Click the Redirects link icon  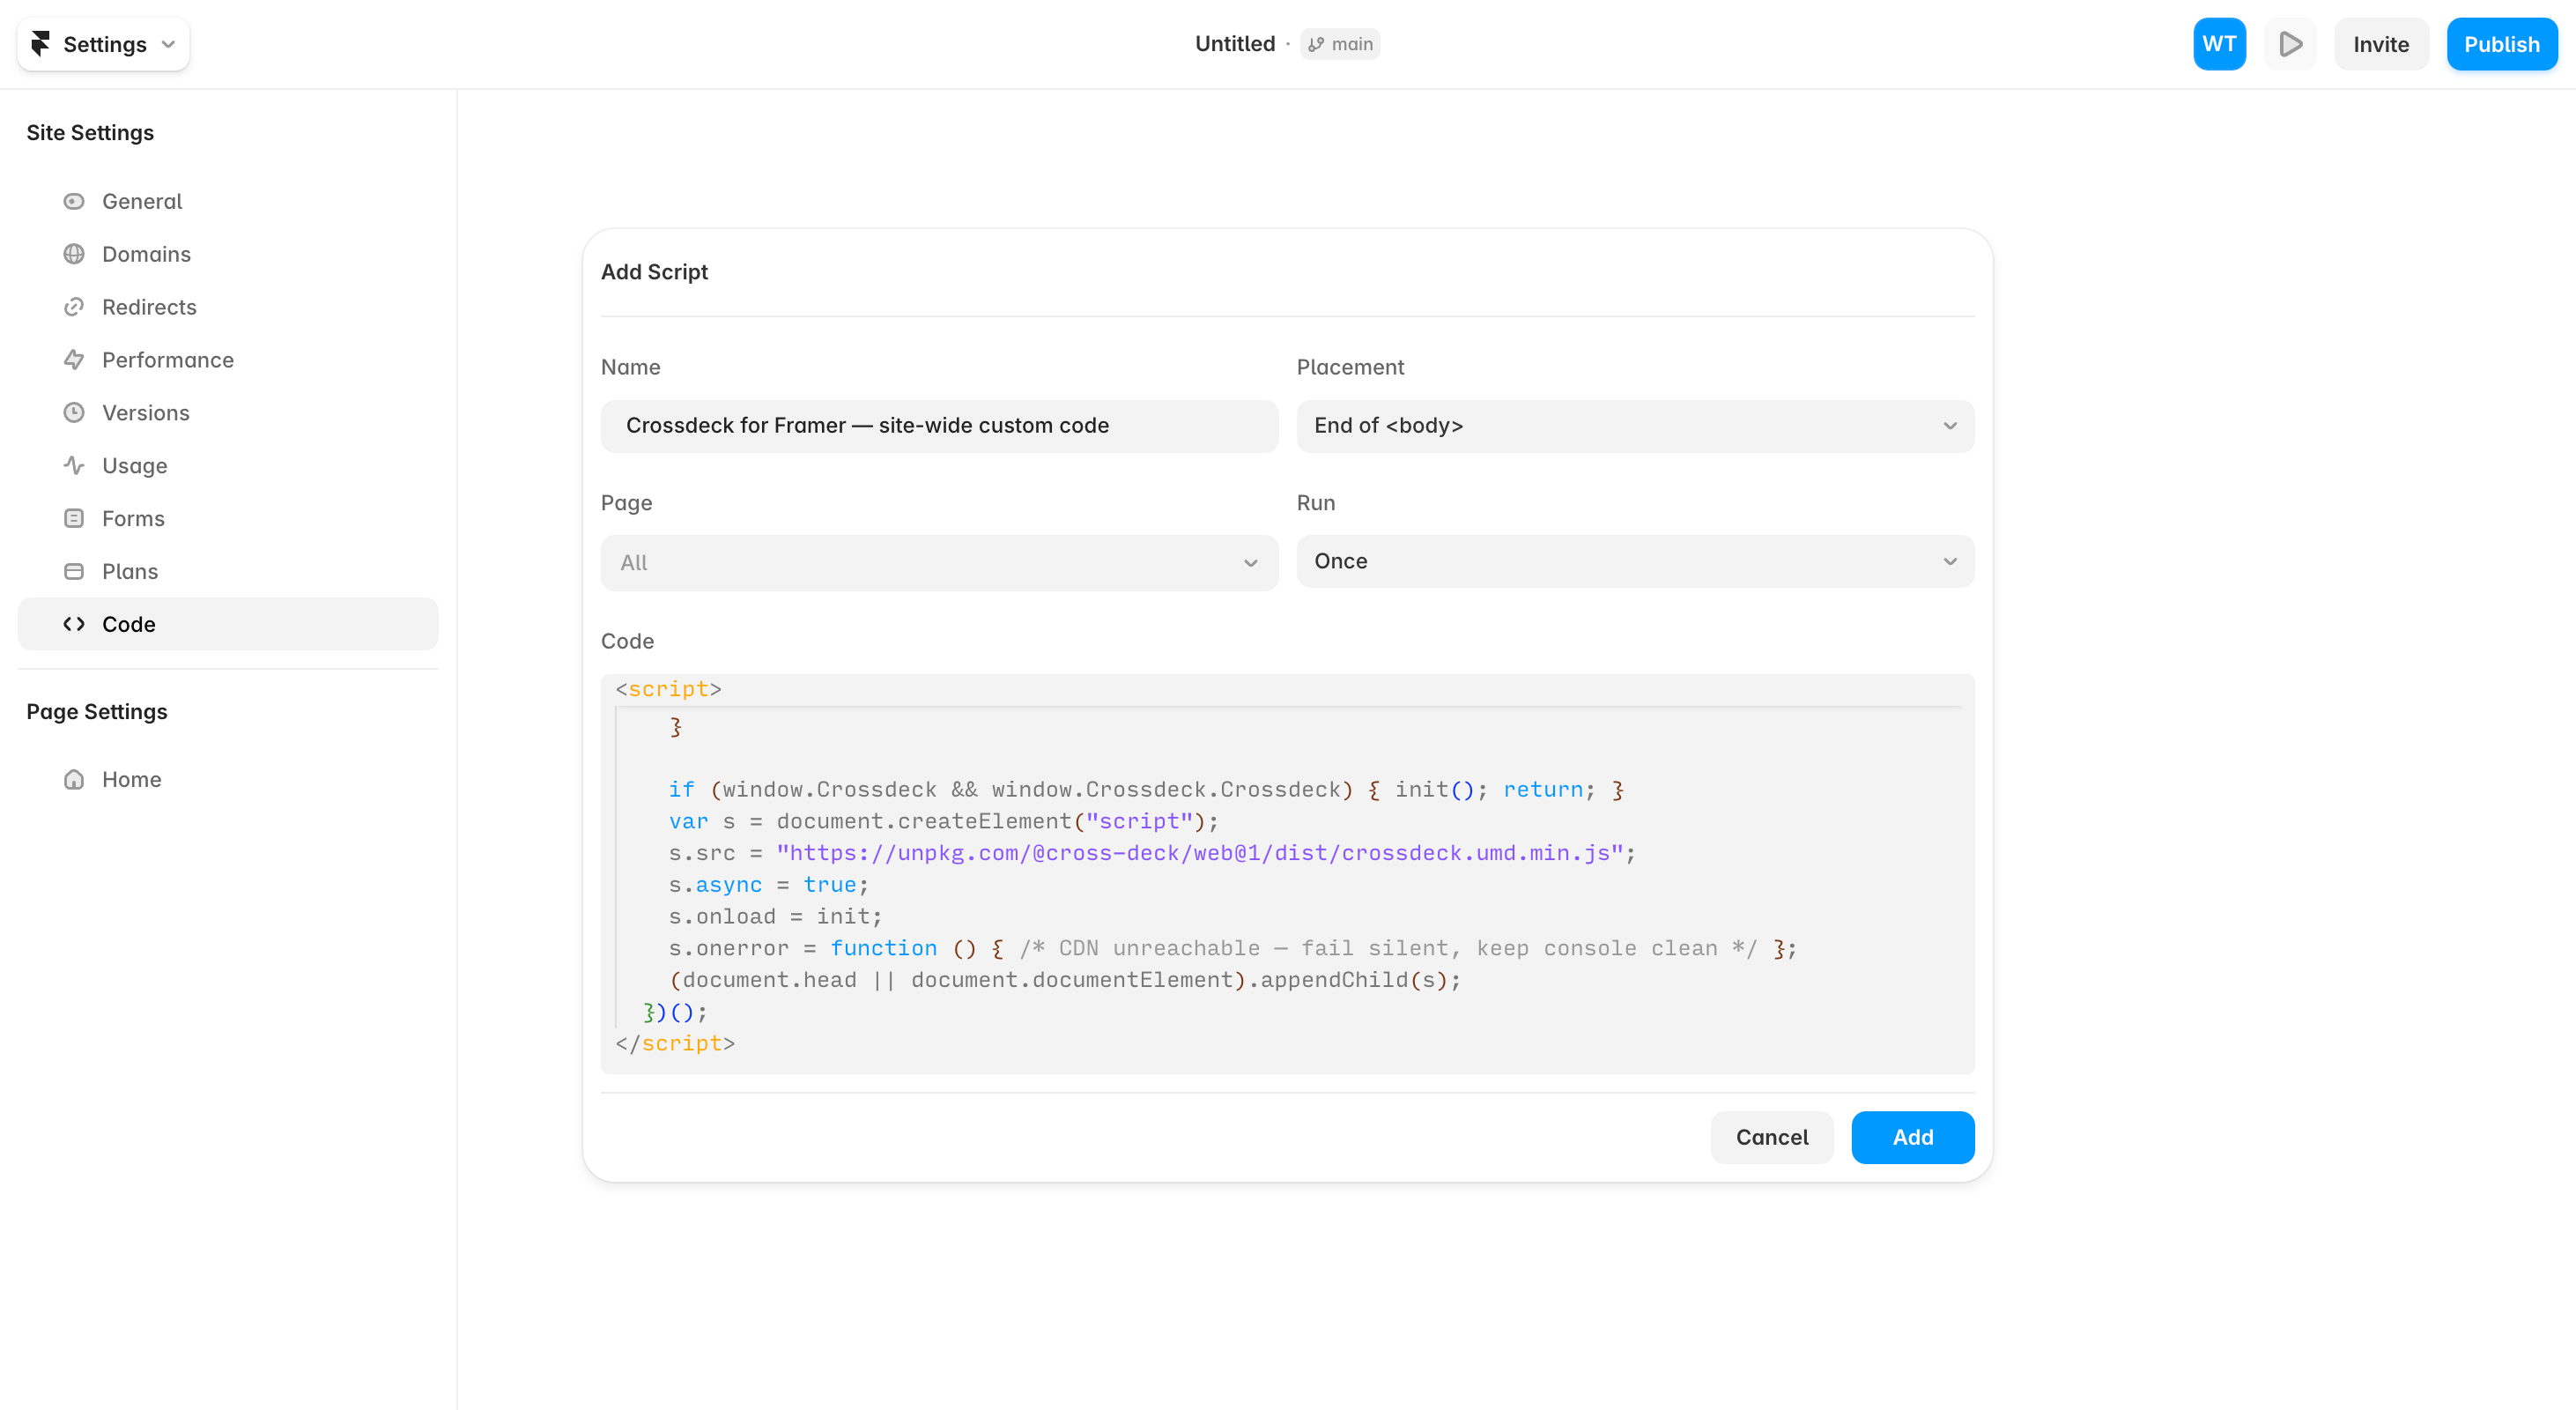pyautogui.click(x=74, y=307)
